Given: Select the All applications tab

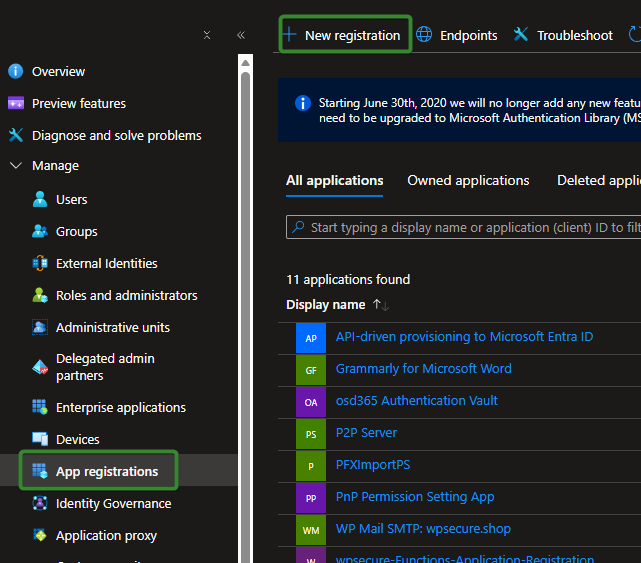Looking at the screenshot, I should click(334, 181).
